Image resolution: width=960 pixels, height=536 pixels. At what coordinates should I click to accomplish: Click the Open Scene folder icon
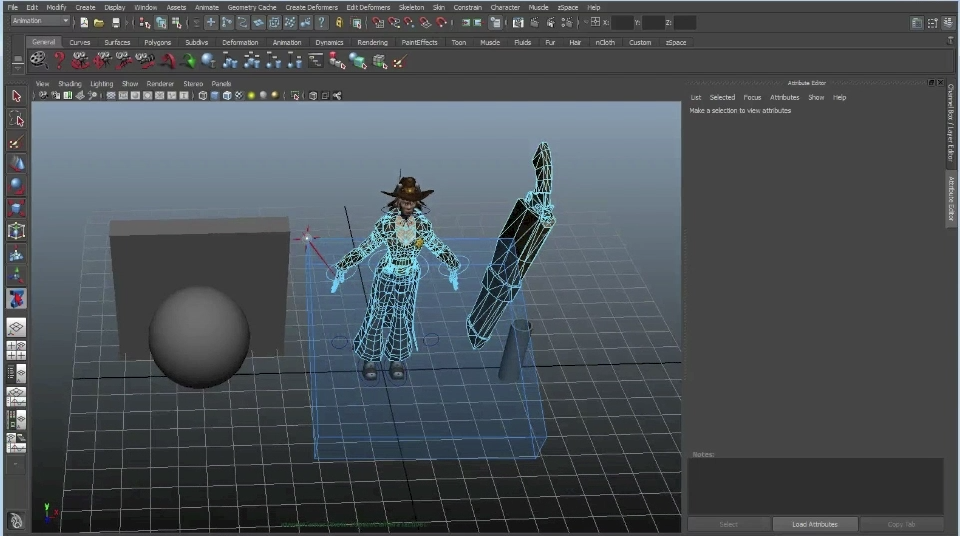[99, 23]
